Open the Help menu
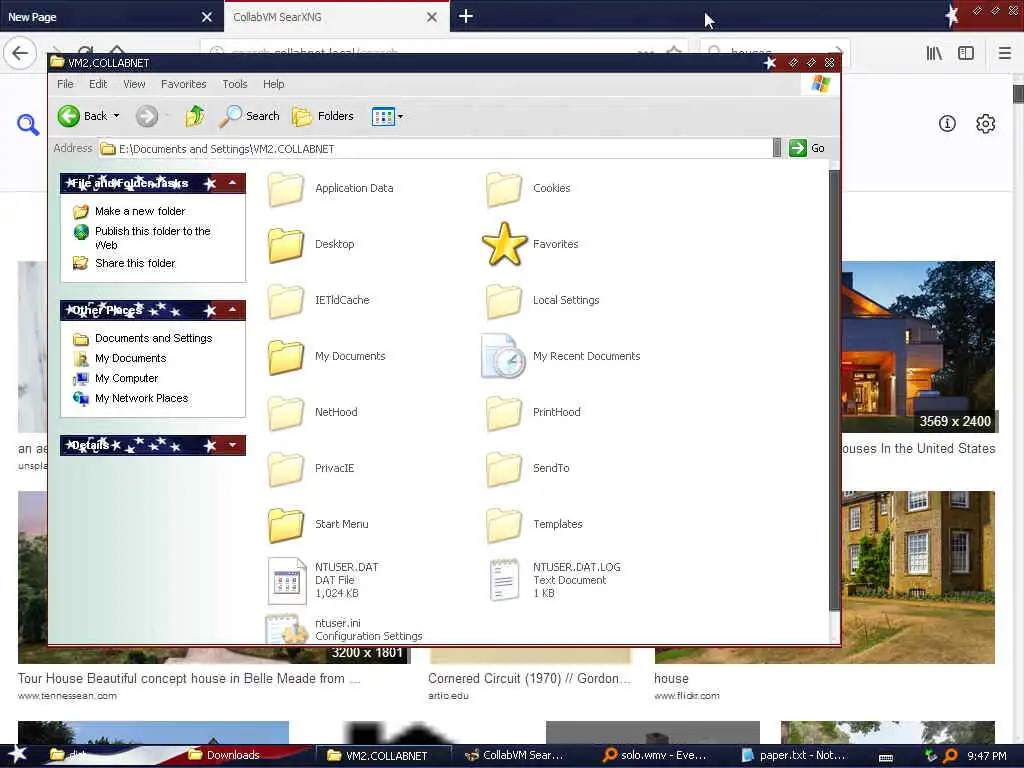Image resolution: width=1024 pixels, height=768 pixels. [274, 84]
